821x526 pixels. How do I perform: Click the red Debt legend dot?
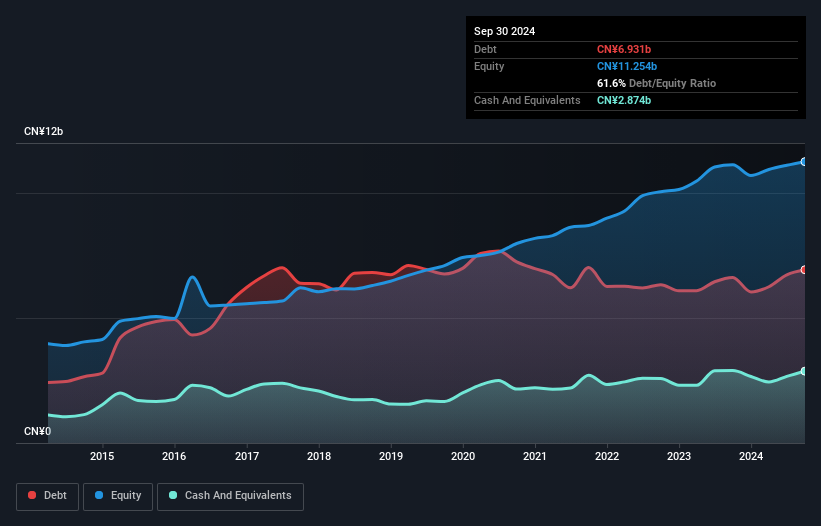coord(32,495)
